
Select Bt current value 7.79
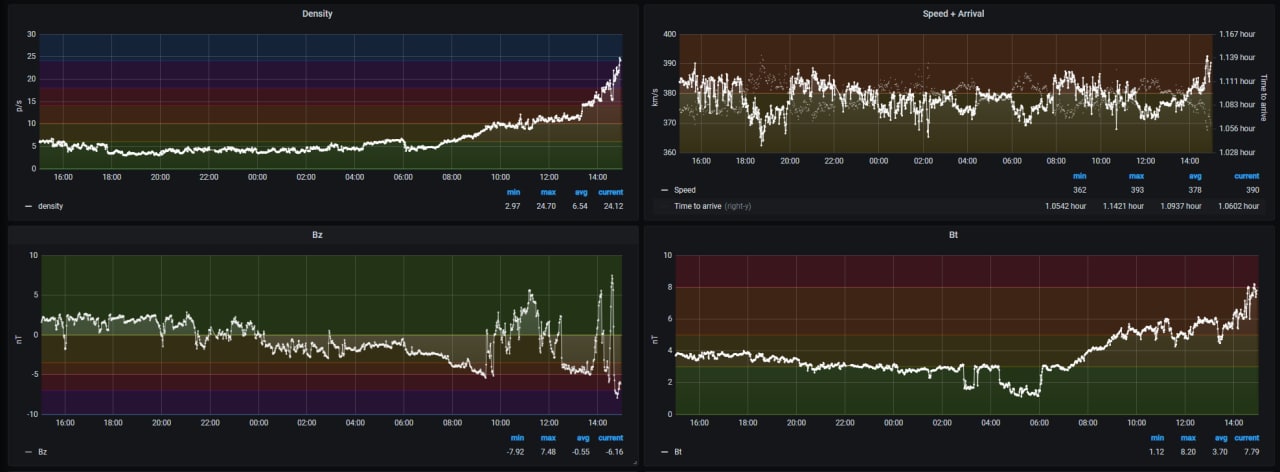coord(1250,452)
